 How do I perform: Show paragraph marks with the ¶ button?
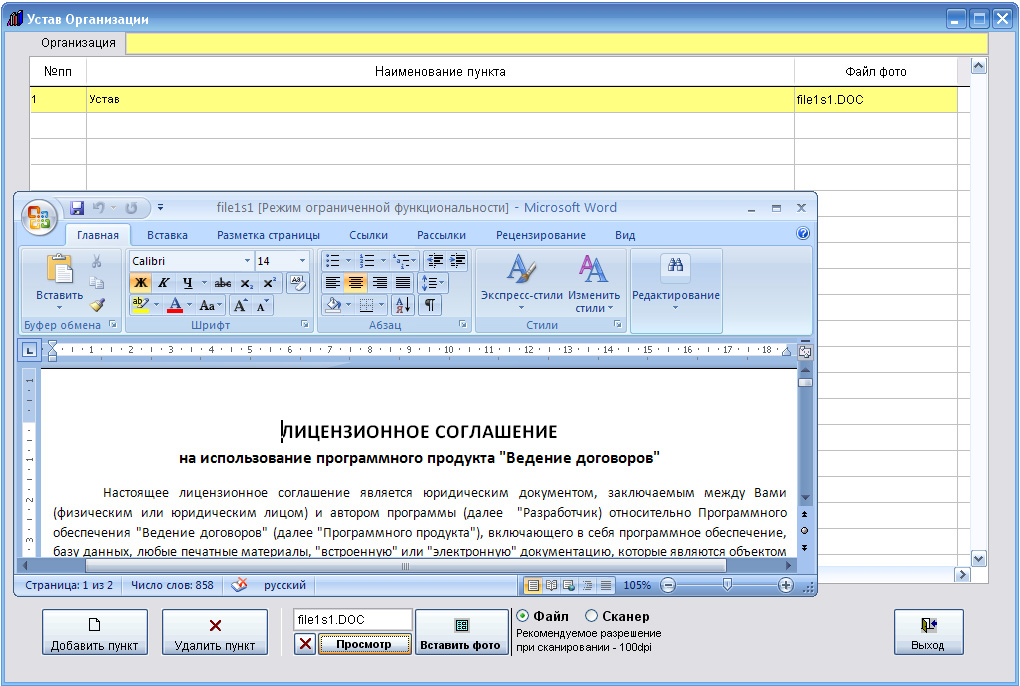(x=429, y=306)
